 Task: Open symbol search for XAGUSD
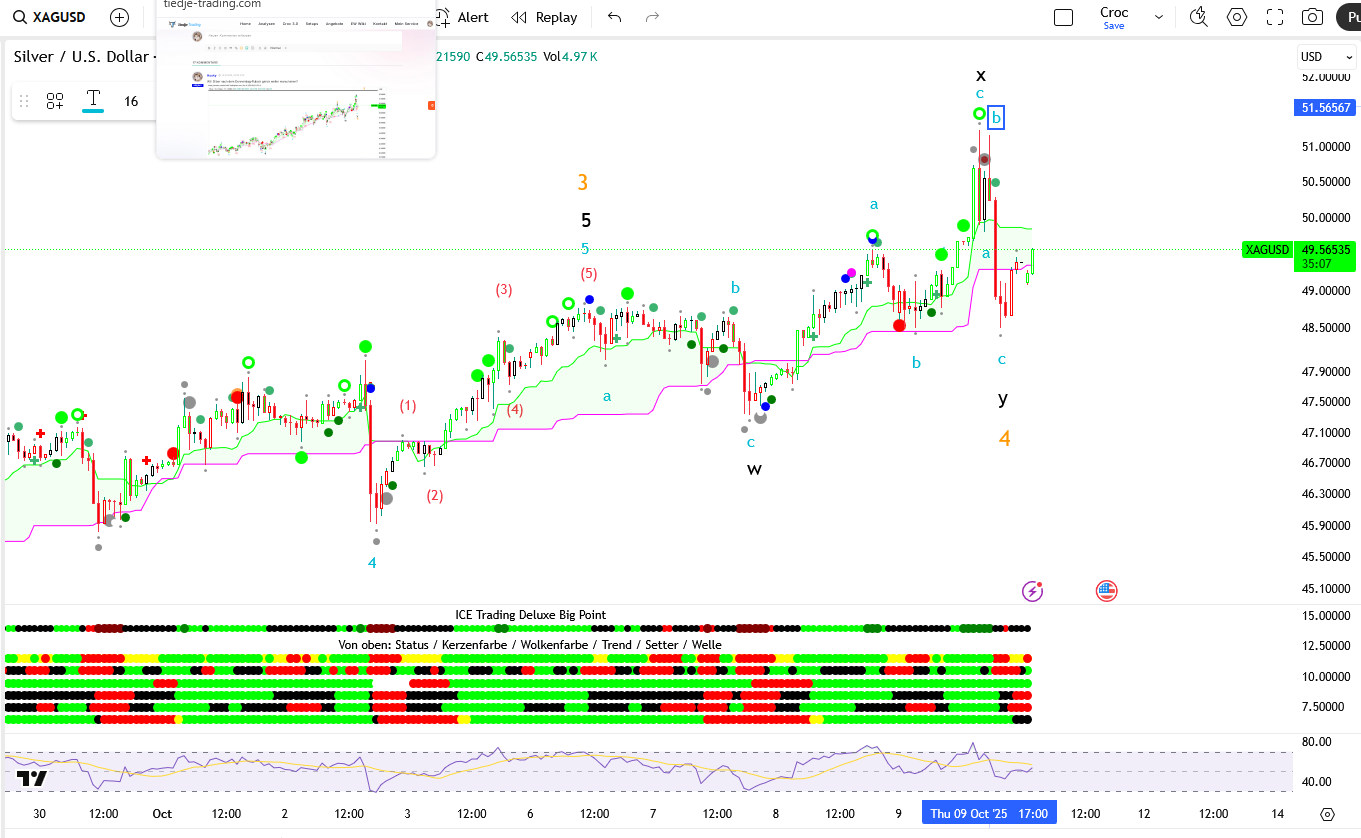(50, 17)
